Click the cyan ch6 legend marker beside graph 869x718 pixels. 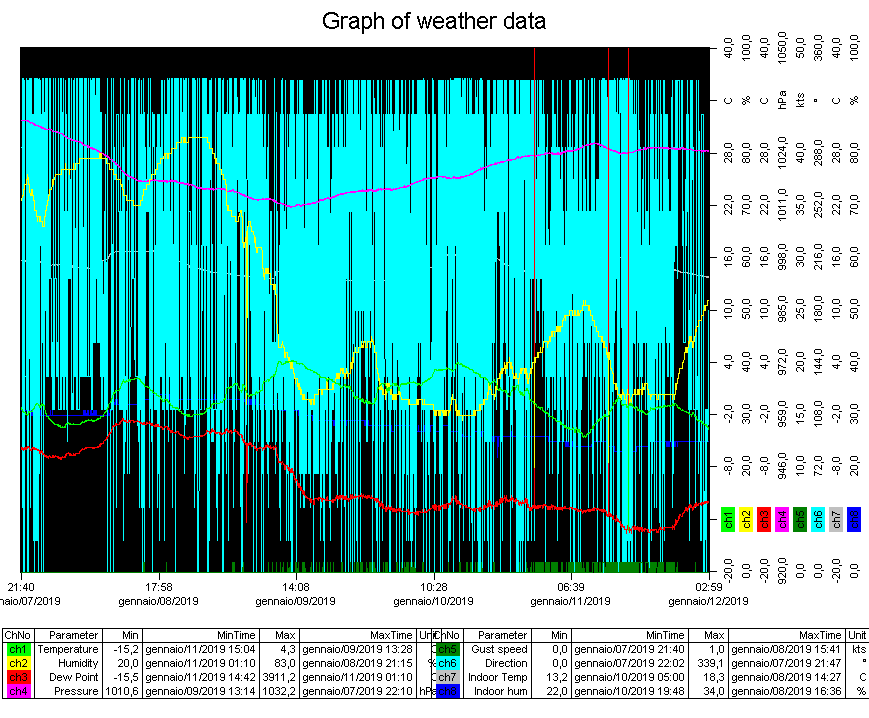pos(818,518)
